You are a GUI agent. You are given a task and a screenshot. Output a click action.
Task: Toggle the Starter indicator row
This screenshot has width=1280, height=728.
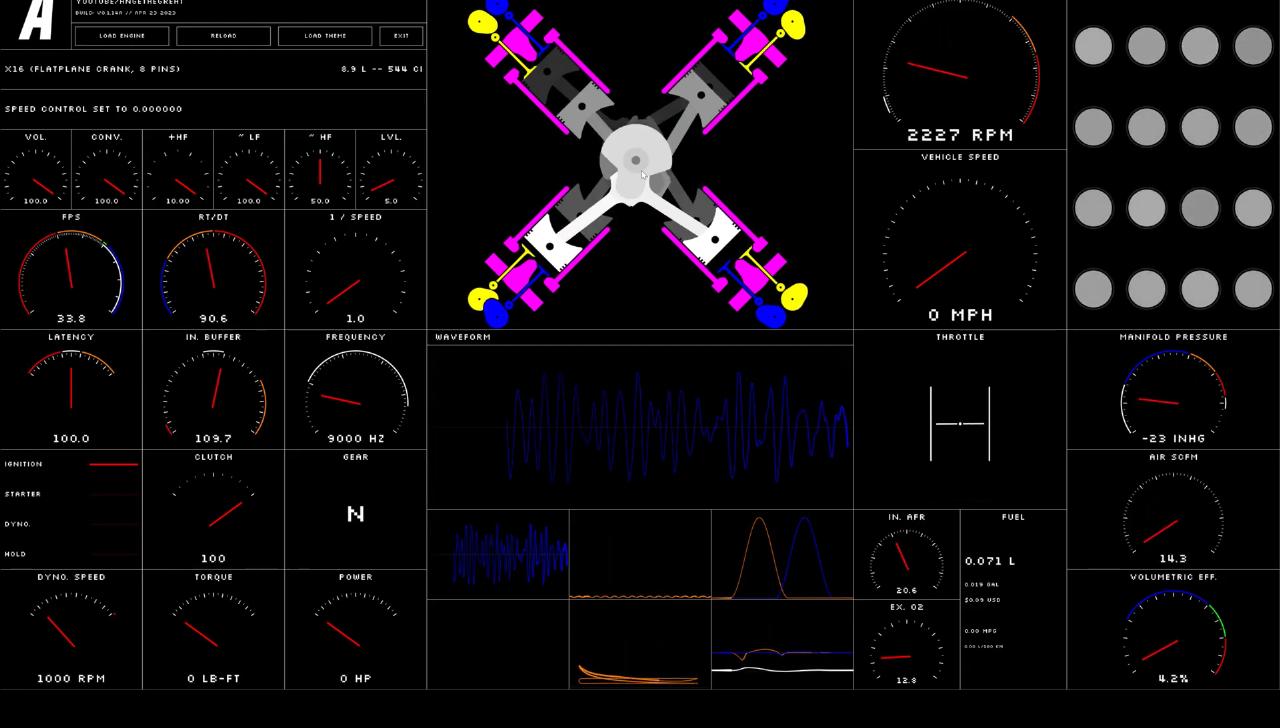[71, 494]
